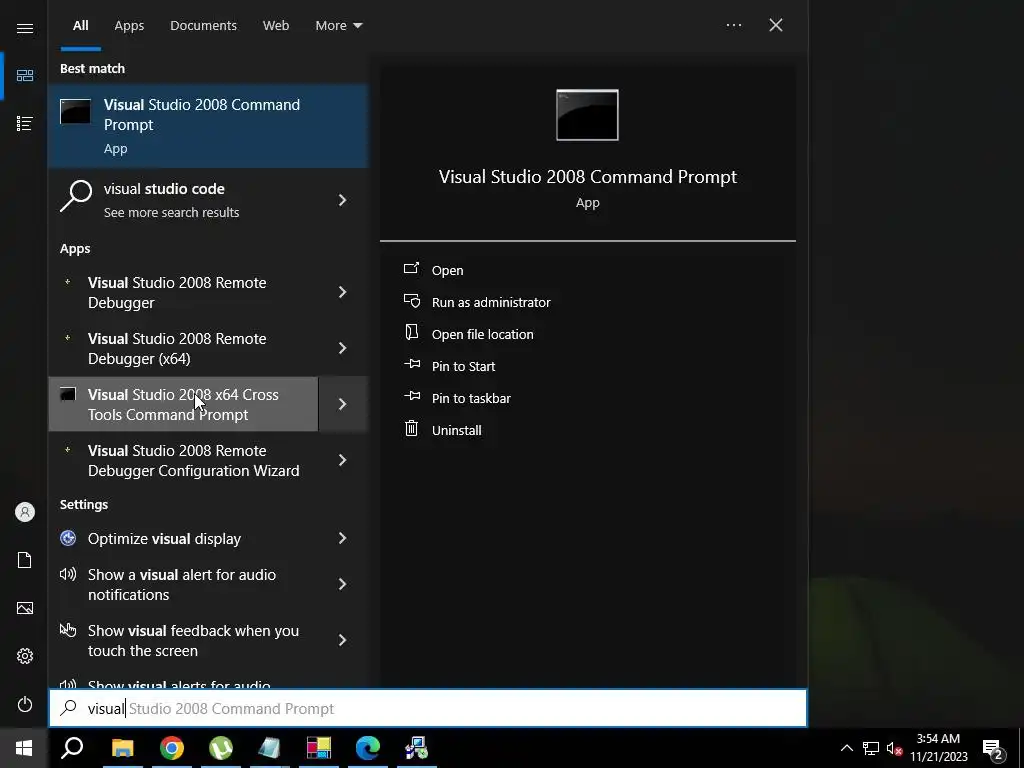The image size is (1024, 768).
Task: Select the all apps list icon
Action: pyautogui.click(x=25, y=123)
